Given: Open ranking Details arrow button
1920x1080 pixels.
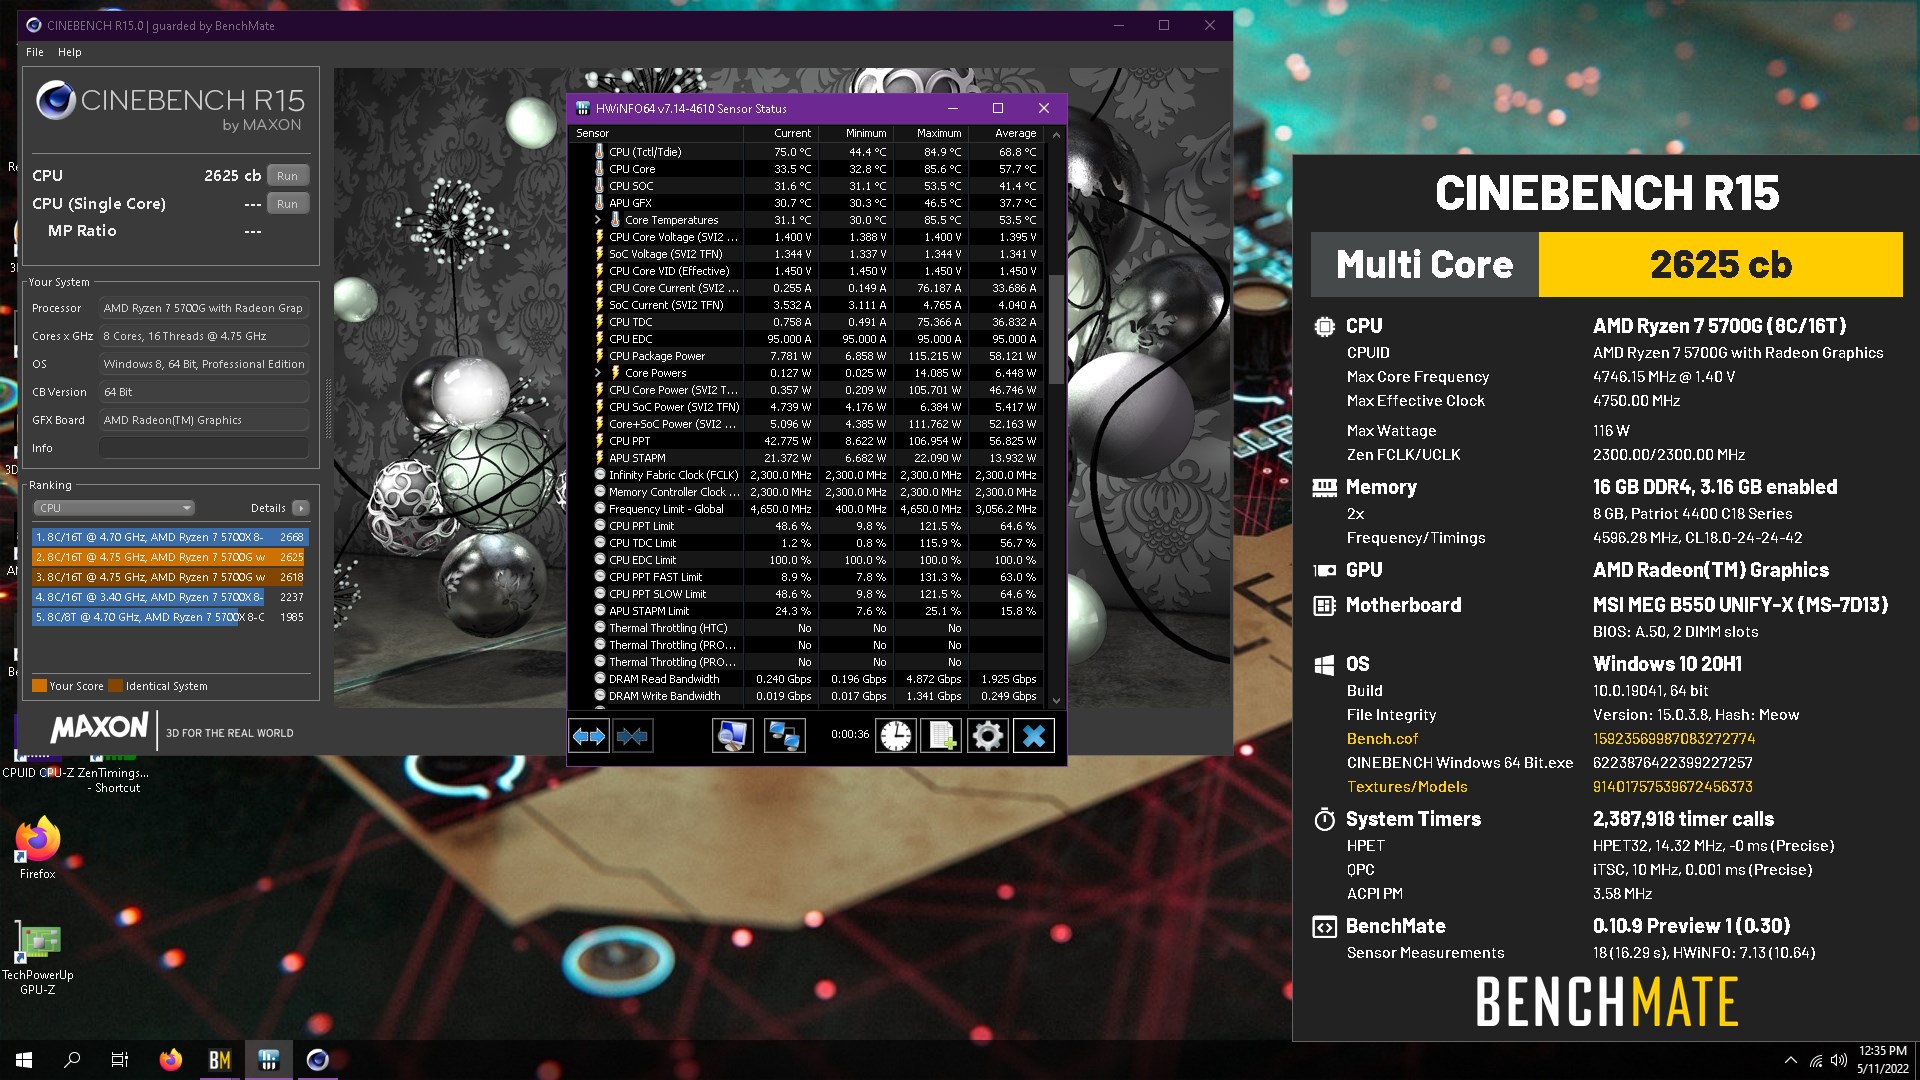Looking at the screenshot, I should (x=300, y=508).
